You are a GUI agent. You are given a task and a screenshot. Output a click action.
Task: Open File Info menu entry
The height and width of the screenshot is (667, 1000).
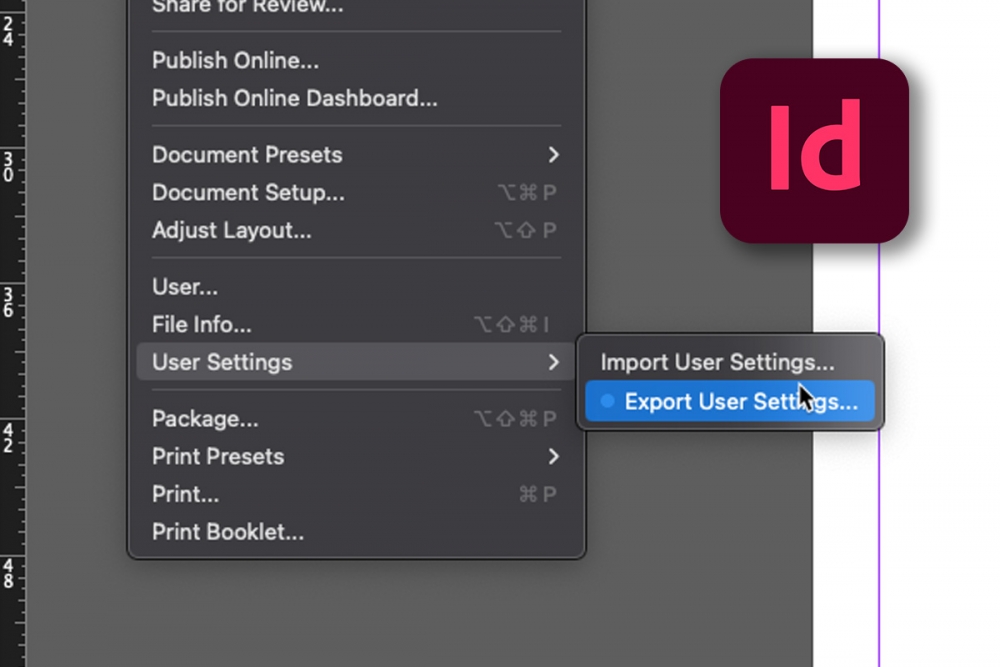pyautogui.click(x=201, y=325)
